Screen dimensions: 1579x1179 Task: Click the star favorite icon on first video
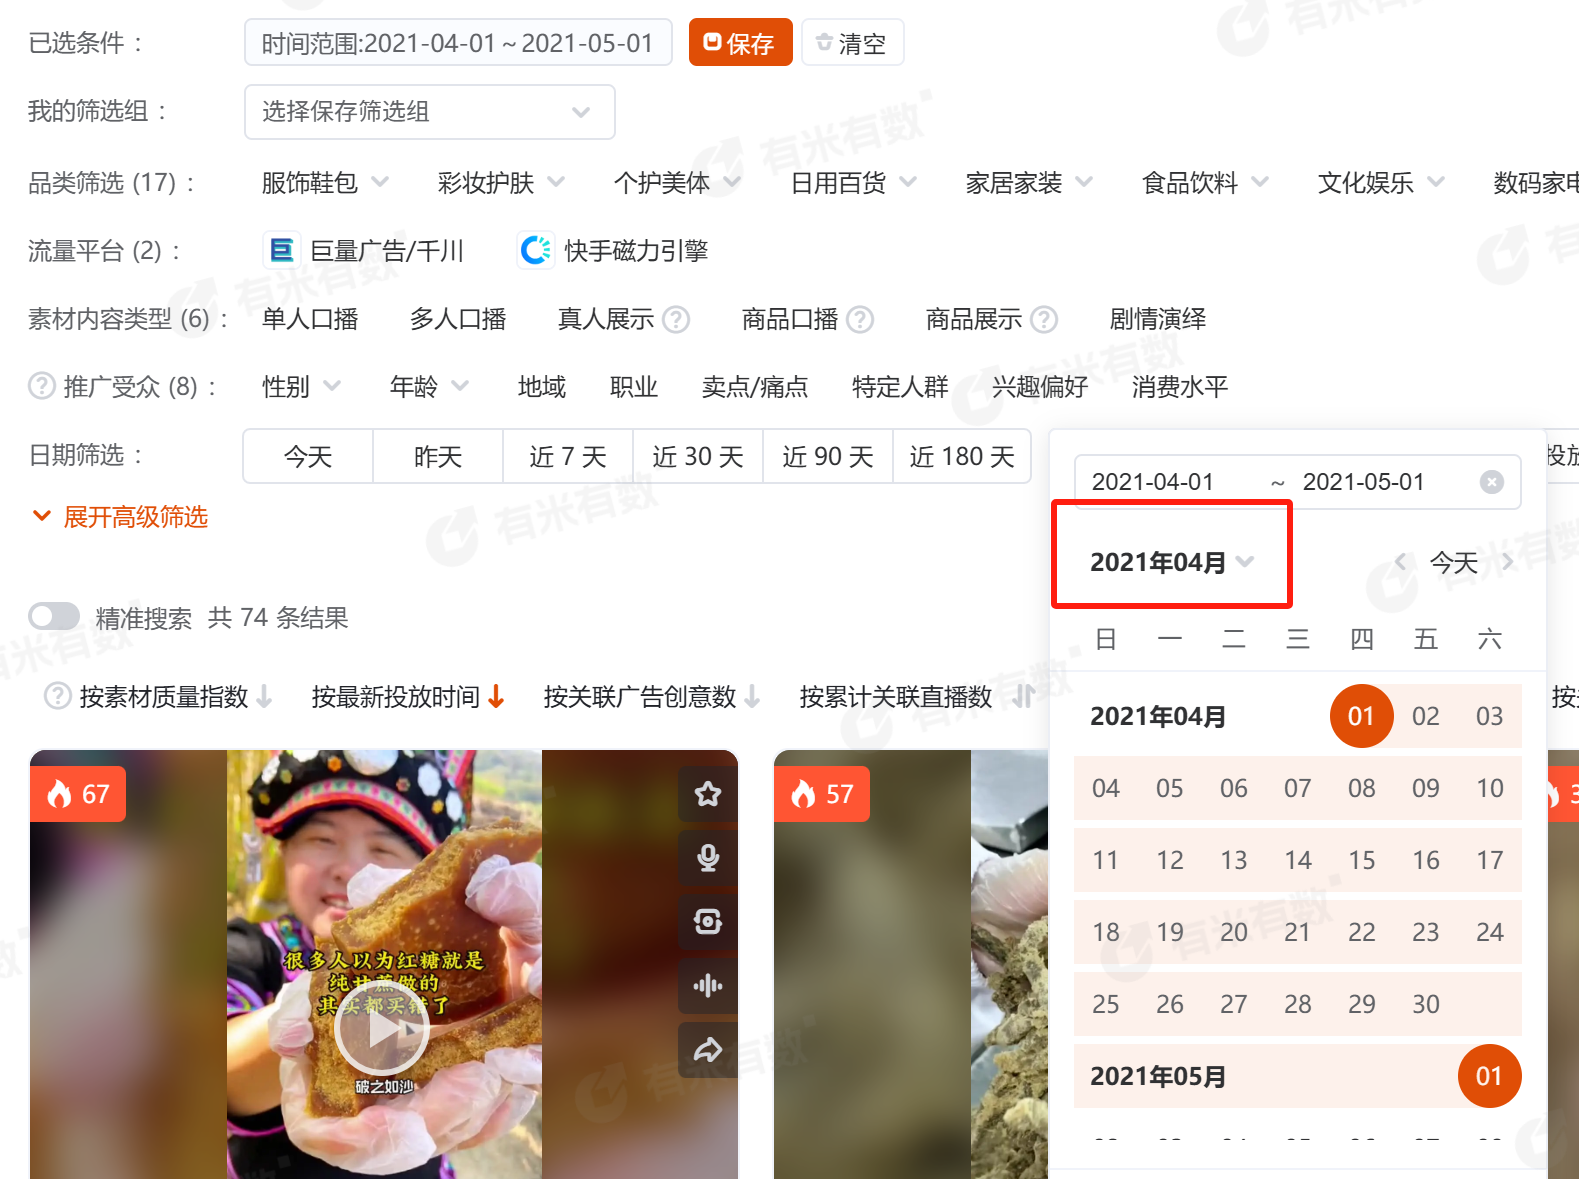[x=708, y=794]
